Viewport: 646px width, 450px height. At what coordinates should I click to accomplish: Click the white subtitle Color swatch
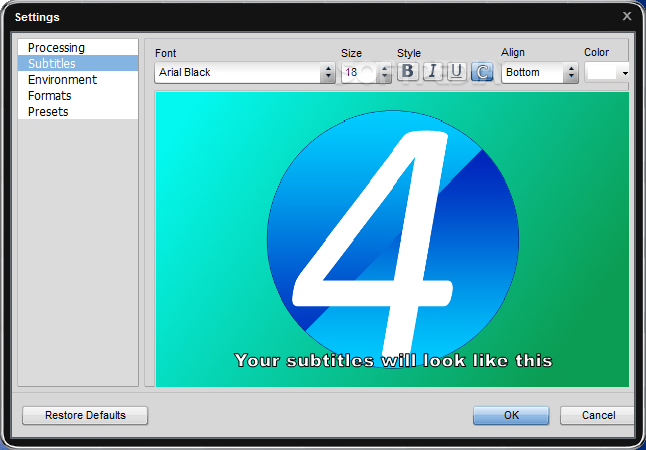tap(602, 72)
